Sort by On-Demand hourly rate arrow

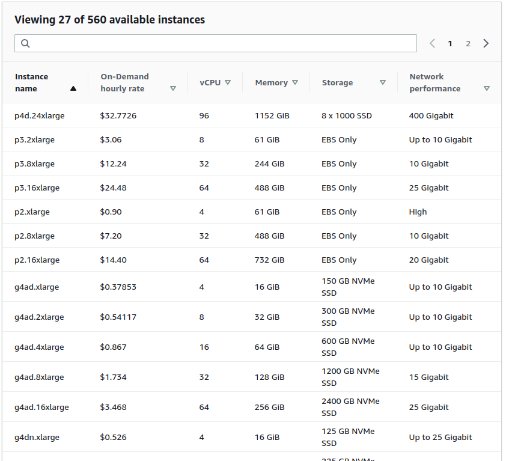(173, 89)
